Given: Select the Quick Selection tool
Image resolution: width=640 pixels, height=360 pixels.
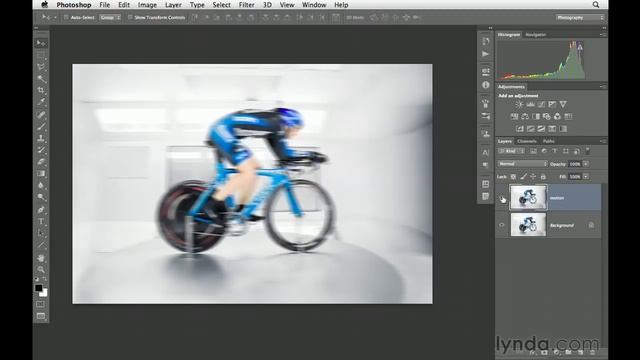Looking at the screenshot, I should point(41,78).
